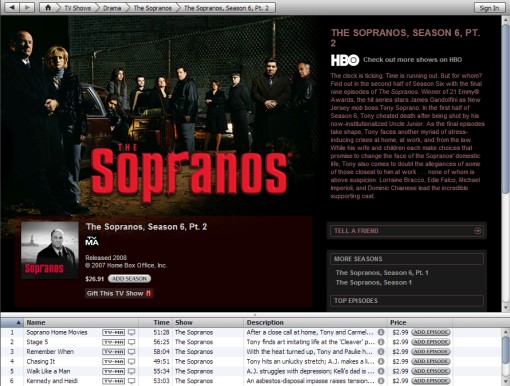Click the Sign In button
Screen dimensions: 510x386
pos(489,8)
